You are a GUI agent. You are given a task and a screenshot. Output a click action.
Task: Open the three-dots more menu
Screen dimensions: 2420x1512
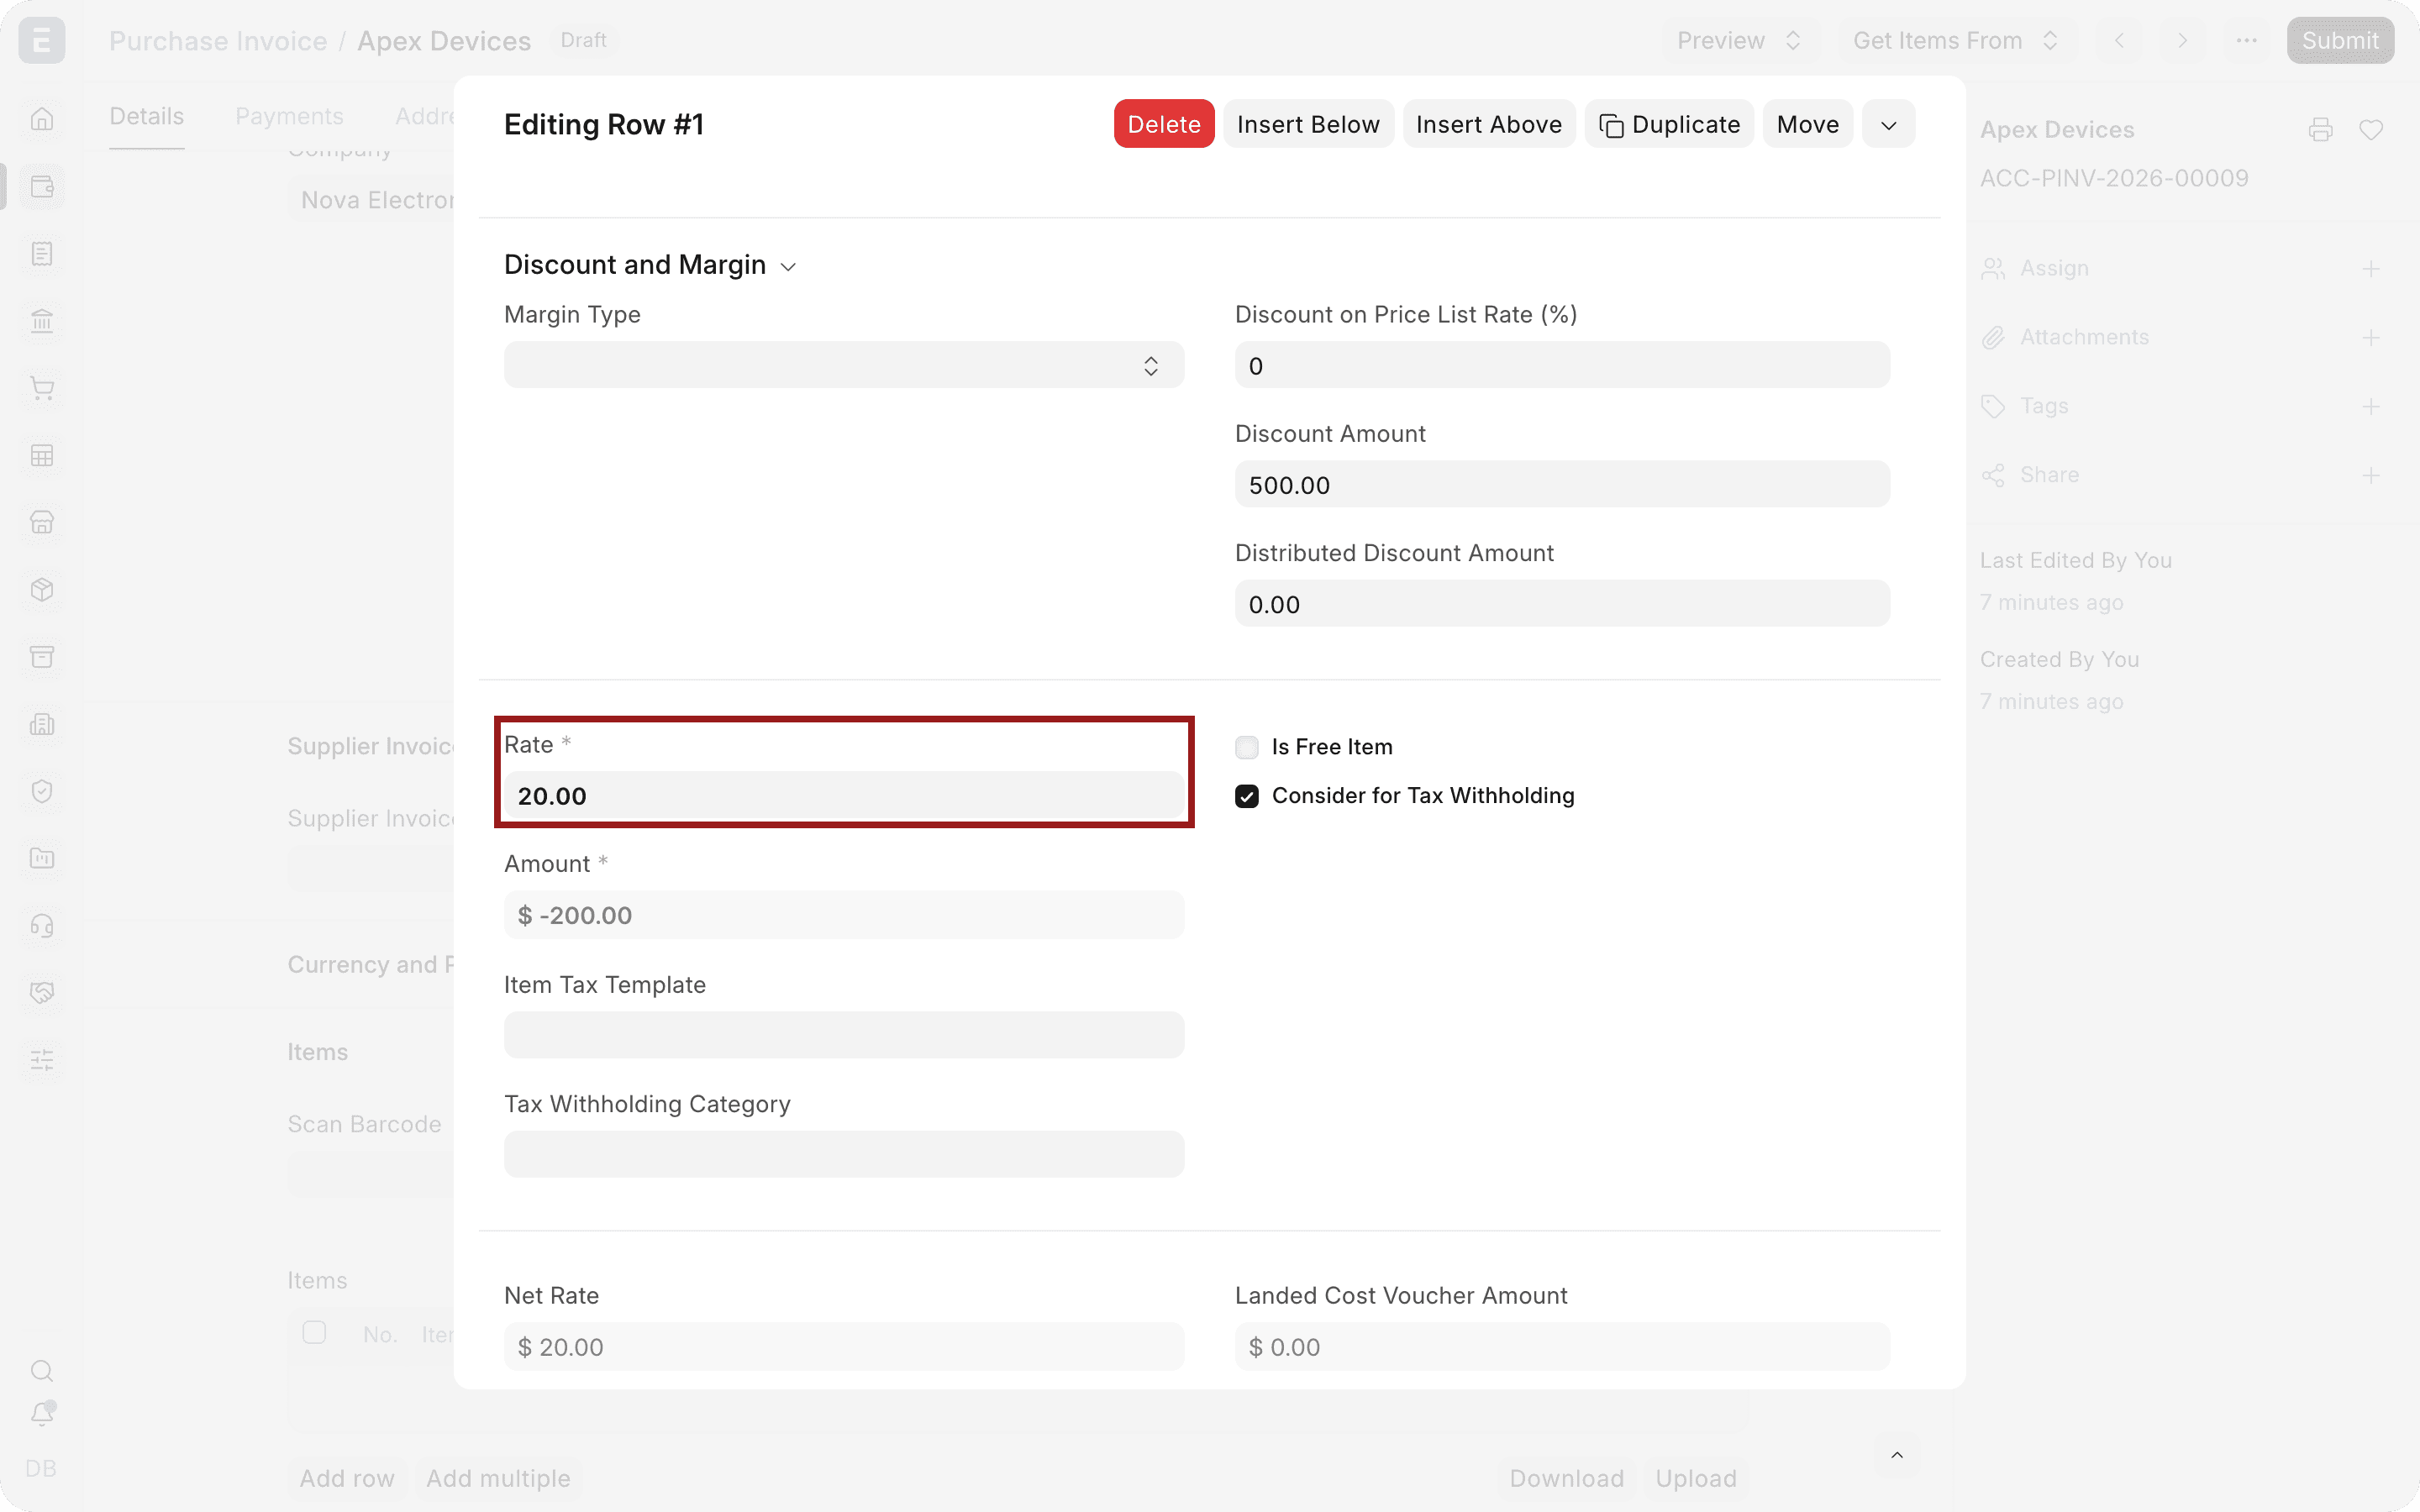[x=2247, y=41]
